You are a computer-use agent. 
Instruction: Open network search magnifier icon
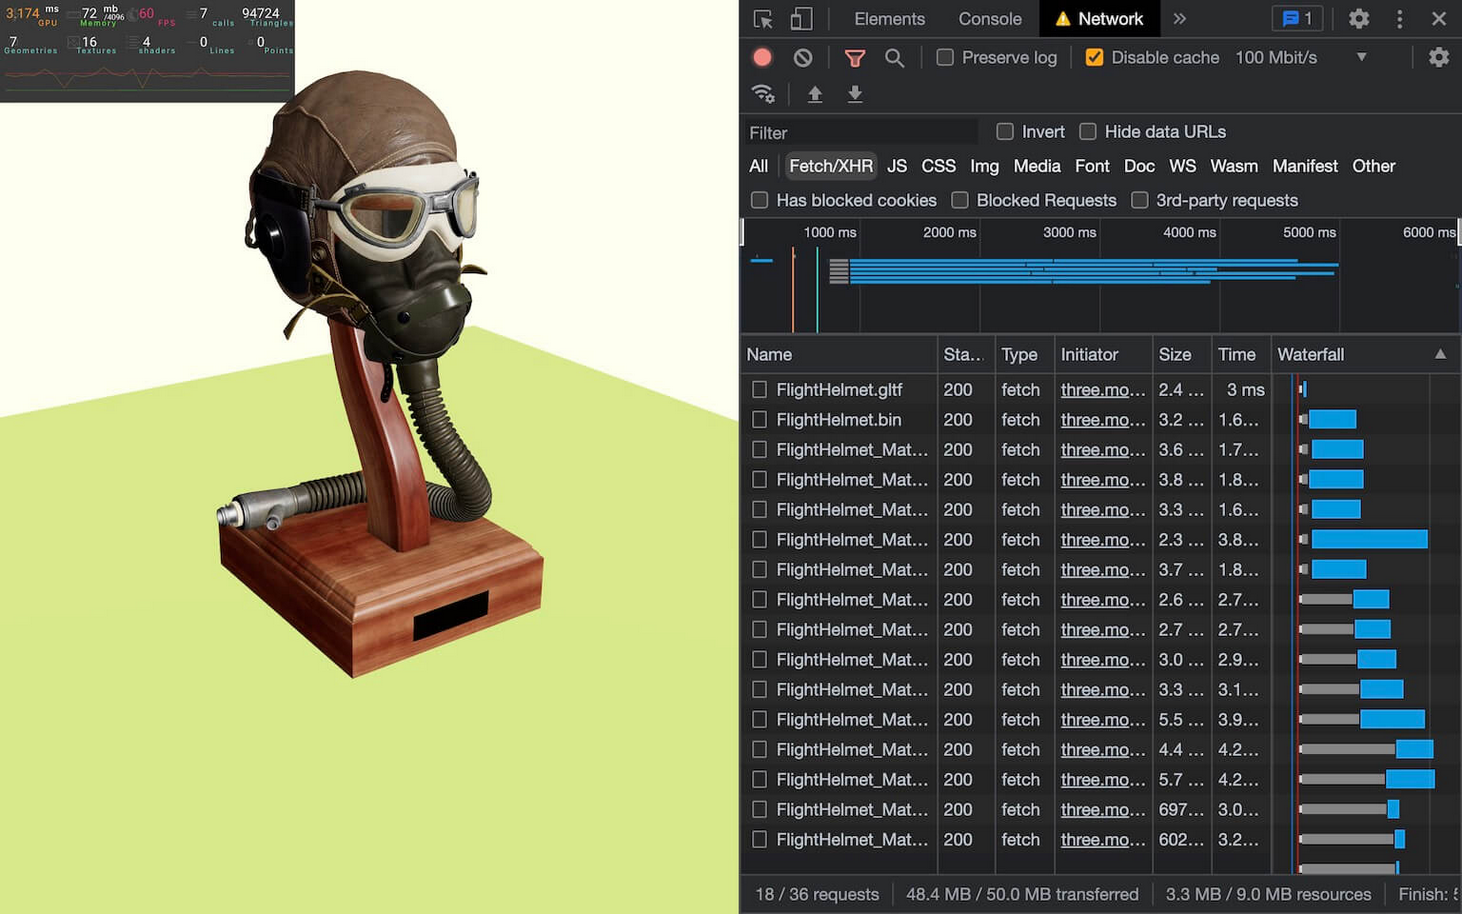click(895, 58)
